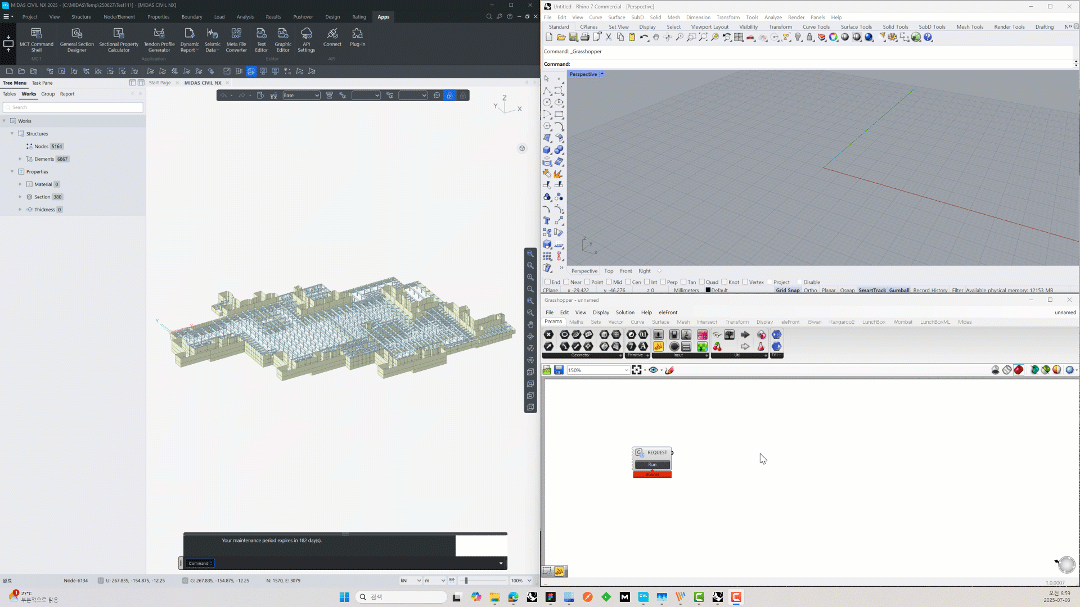
Task: Open the Results tab in MIDAS
Action: [273, 17]
